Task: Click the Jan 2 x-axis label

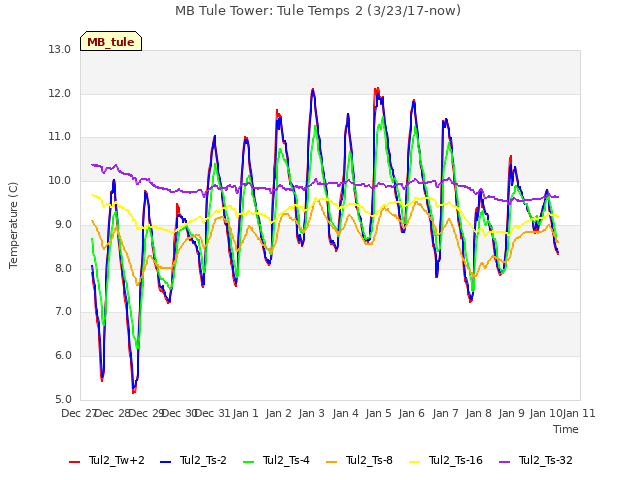Action: [x=279, y=413]
